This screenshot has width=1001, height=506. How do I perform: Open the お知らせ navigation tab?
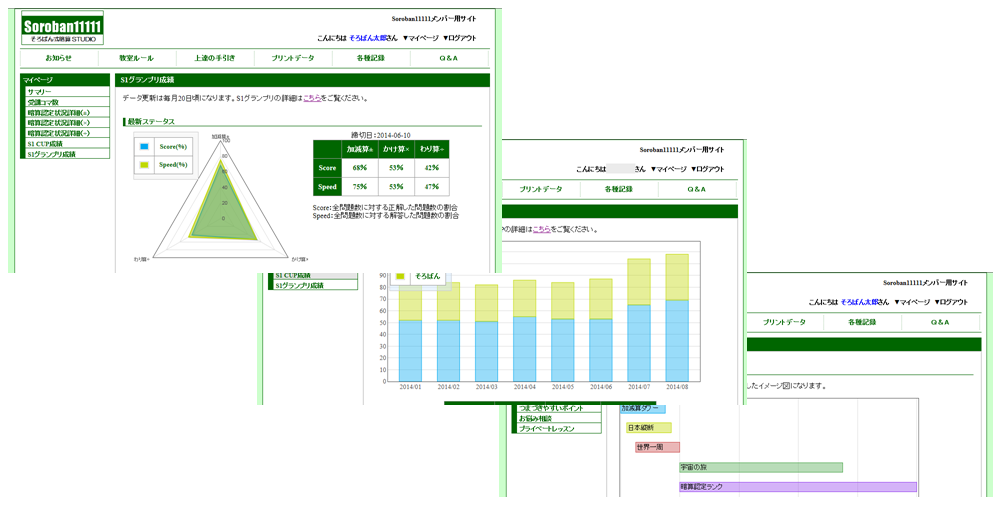[x=58, y=59]
